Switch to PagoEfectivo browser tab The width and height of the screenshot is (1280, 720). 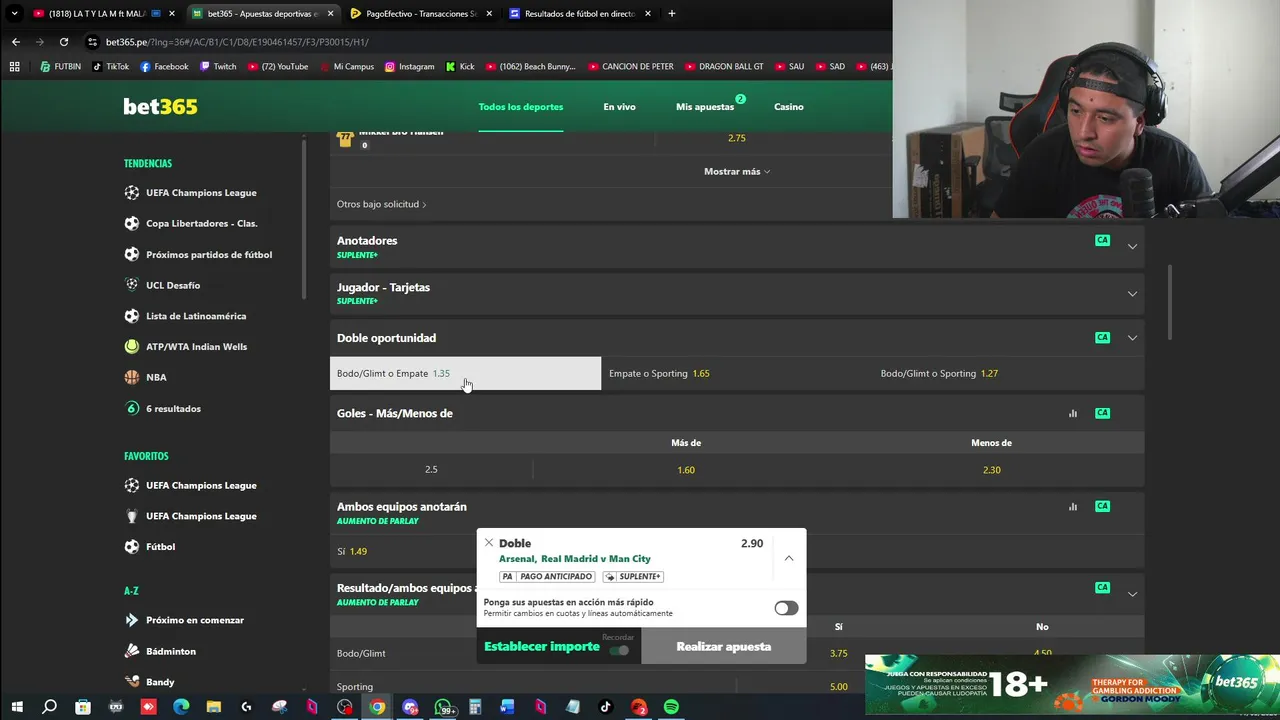click(x=420, y=14)
